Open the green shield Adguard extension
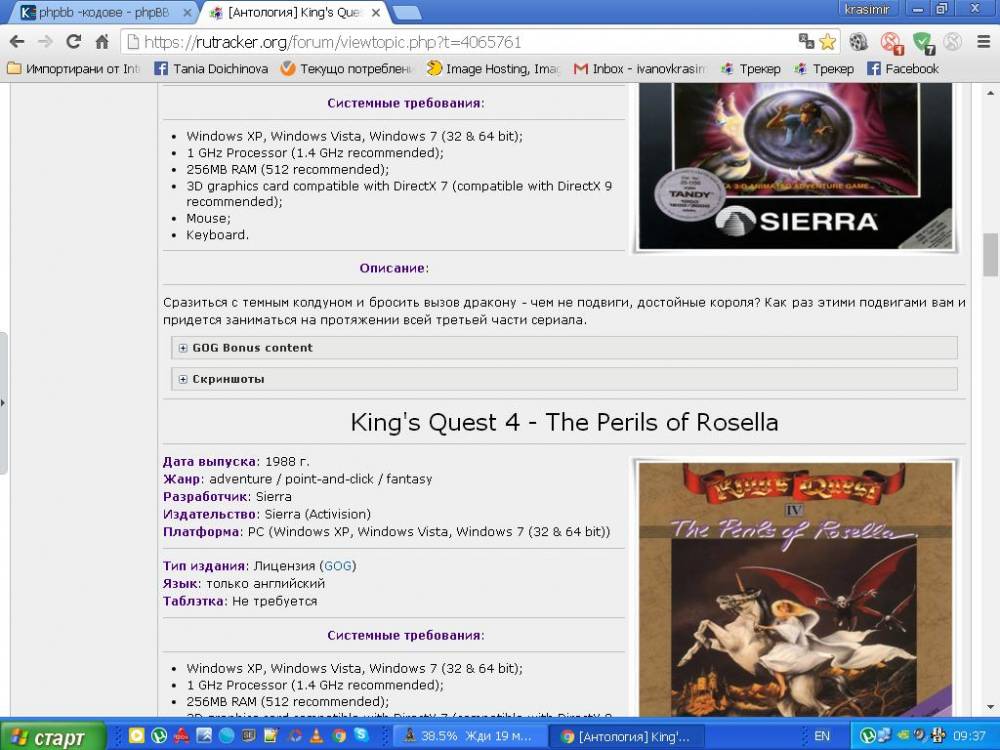The height and width of the screenshot is (750, 1000). (x=922, y=43)
